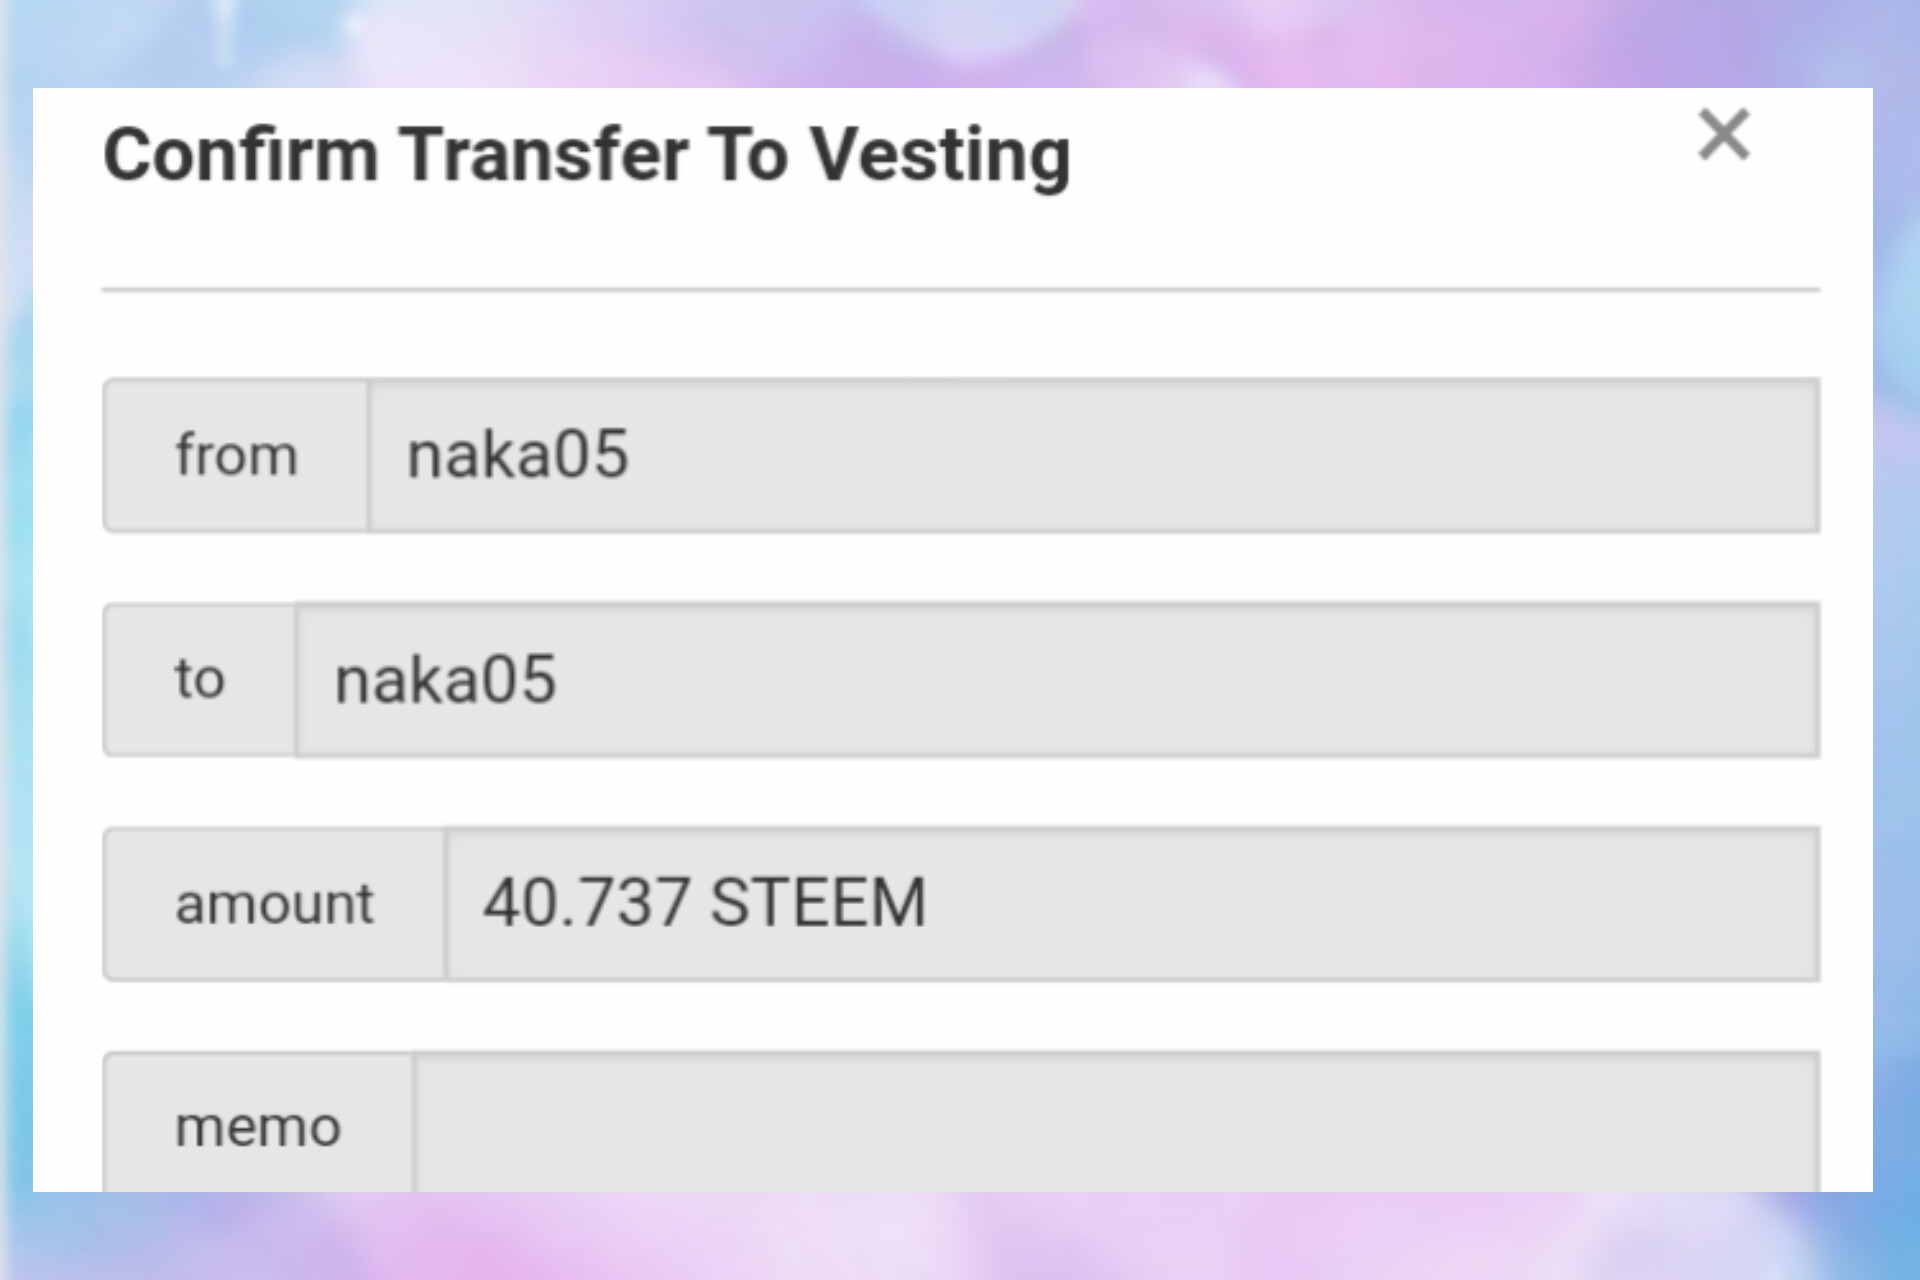The height and width of the screenshot is (1280, 1920).
Task: Click blurred background above the dialog
Action: 960,42
